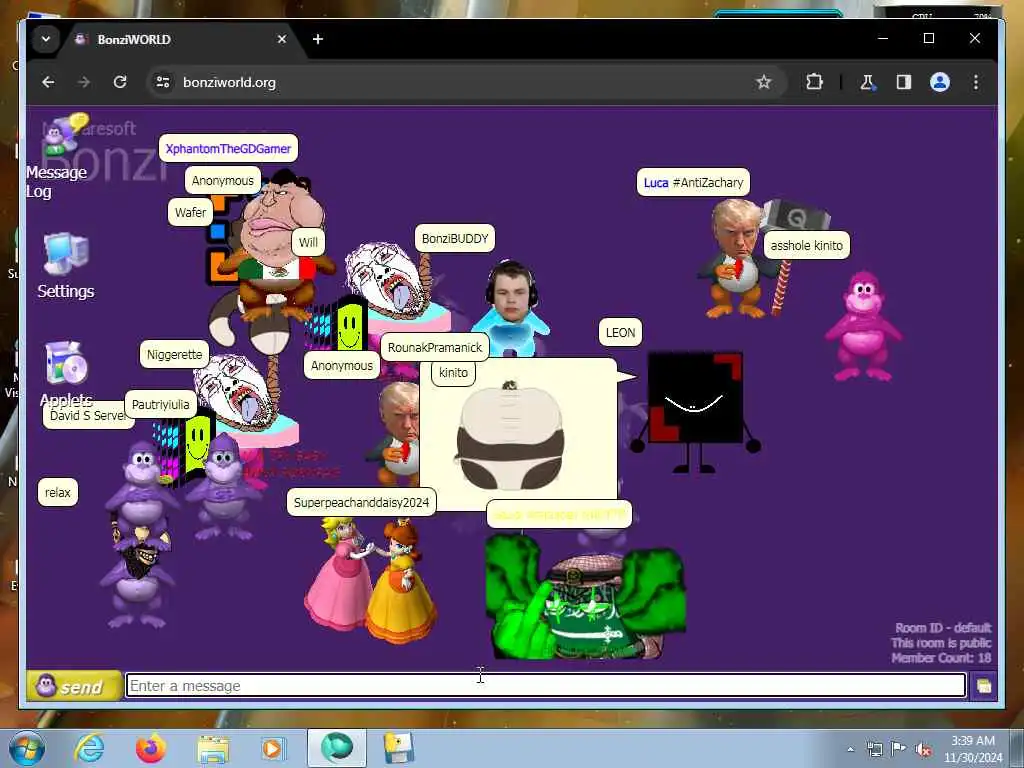Launch Firefox from taskbar

click(x=151, y=748)
